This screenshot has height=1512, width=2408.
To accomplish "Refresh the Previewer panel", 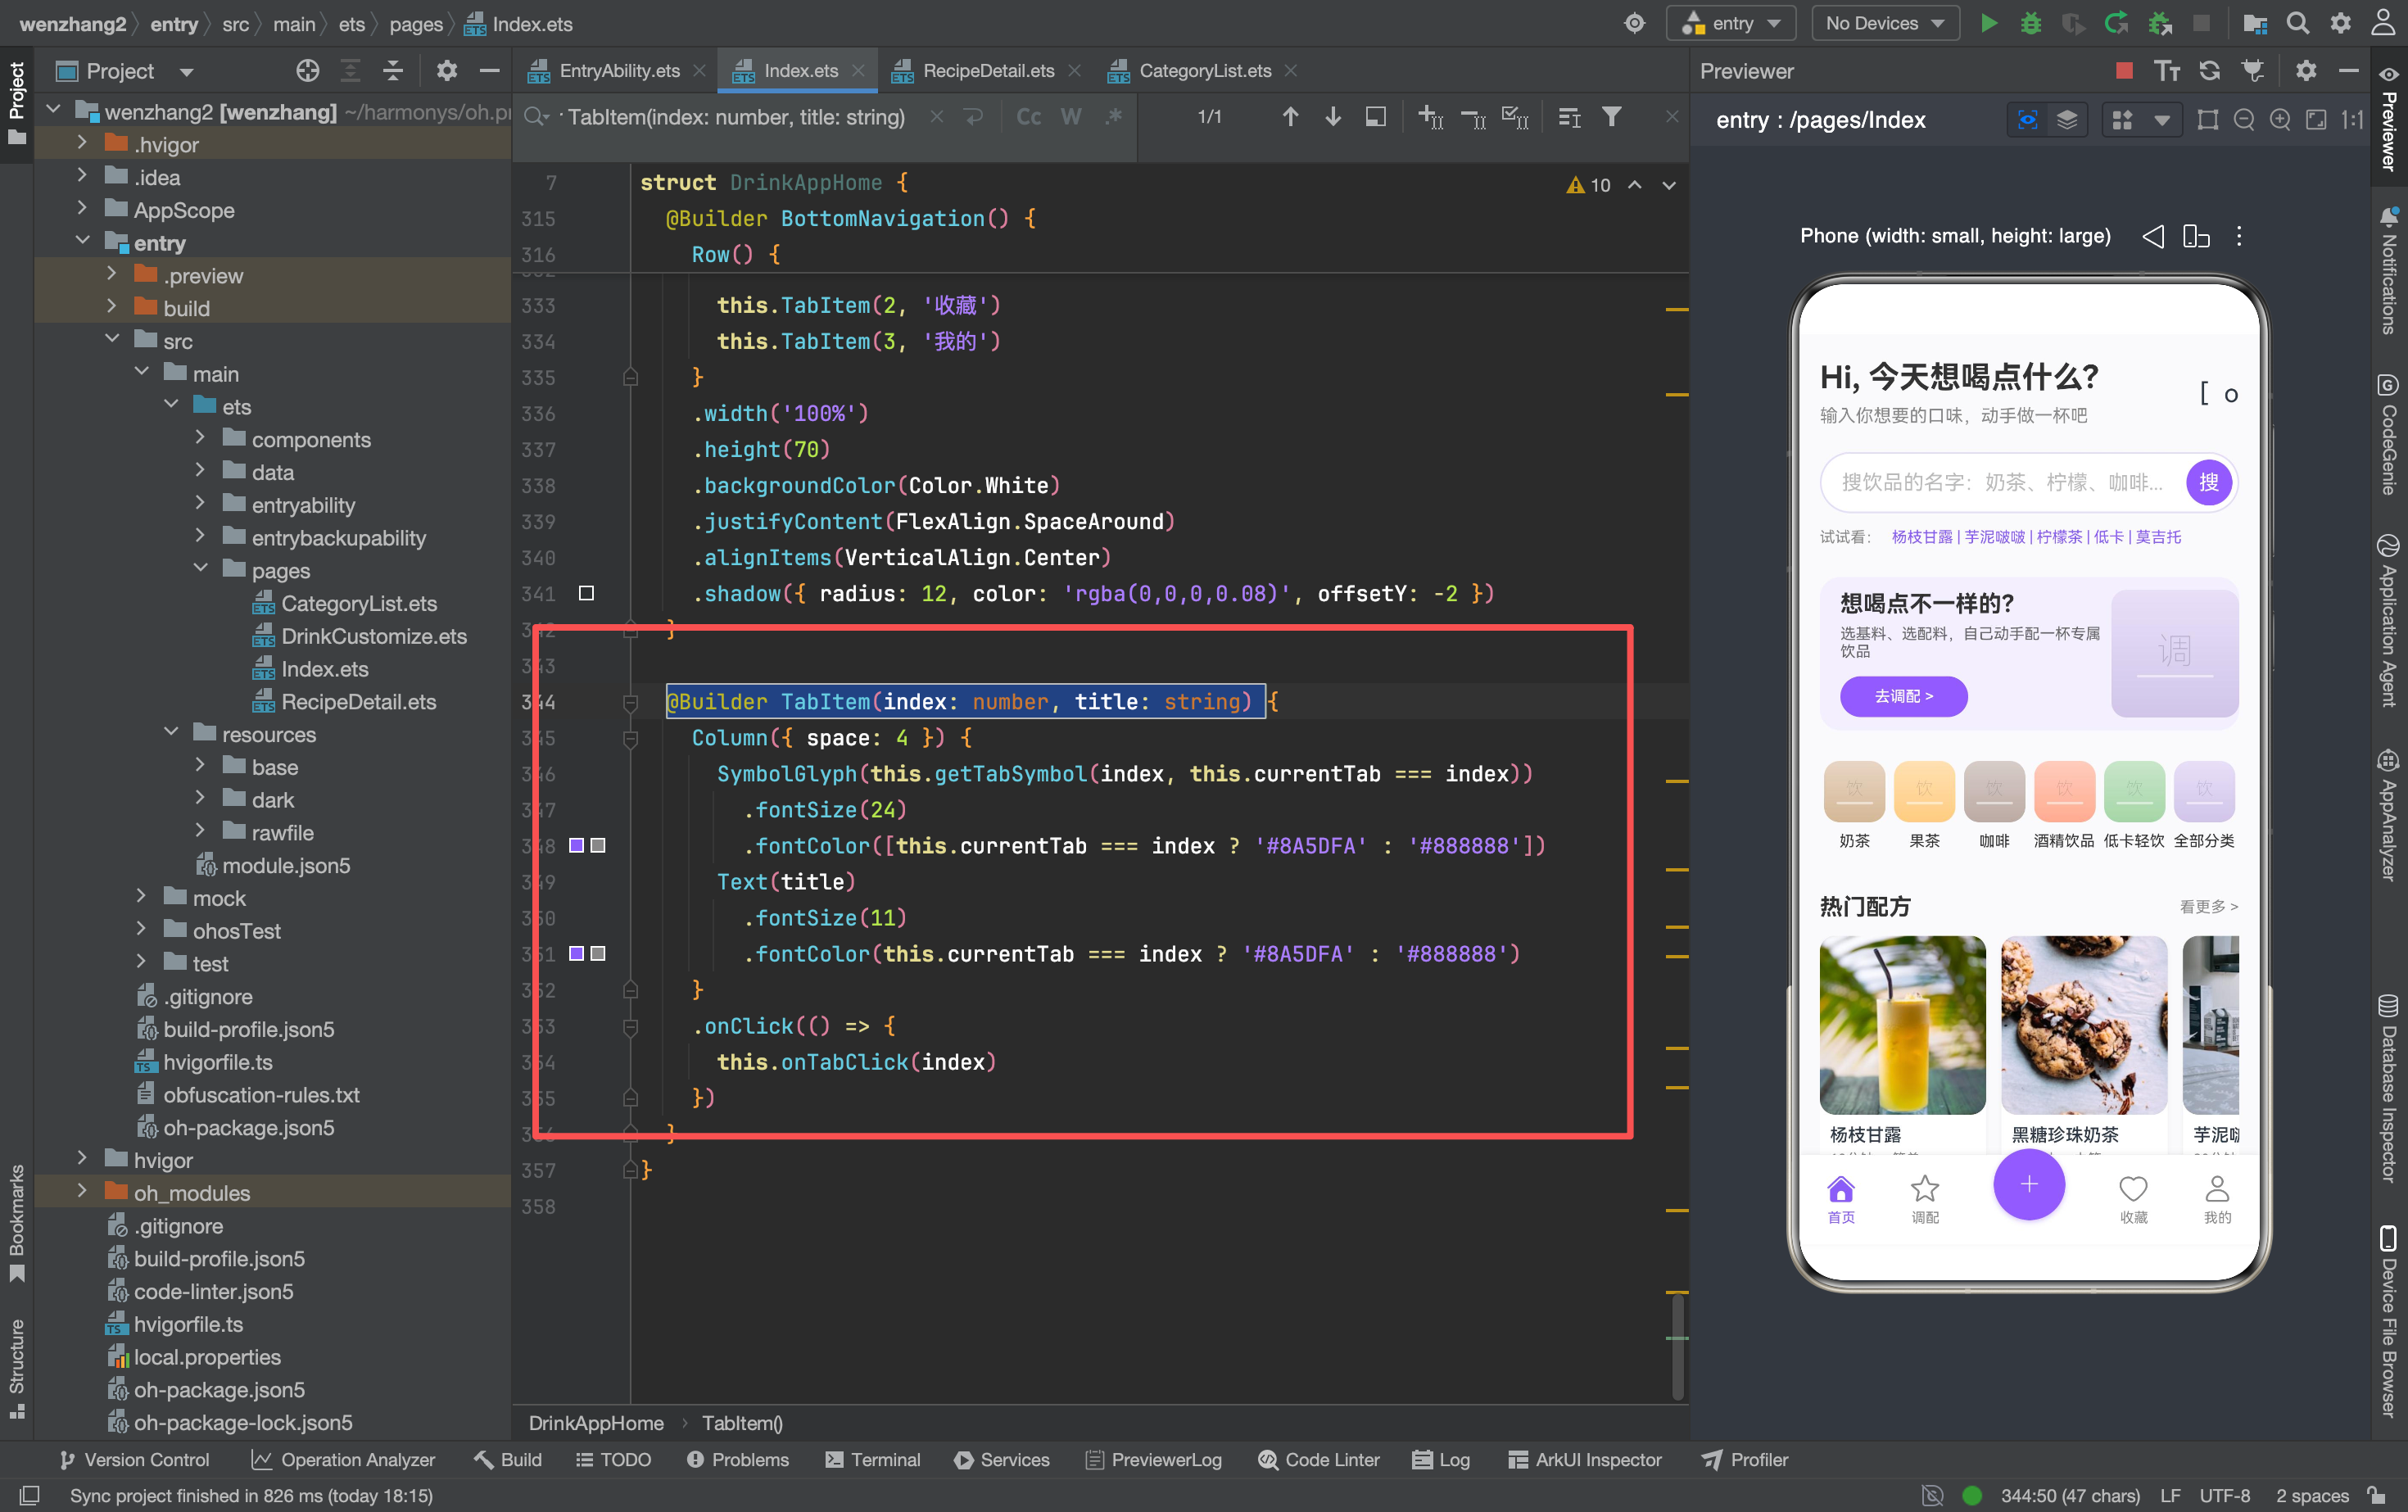I will coord(2209,70).
